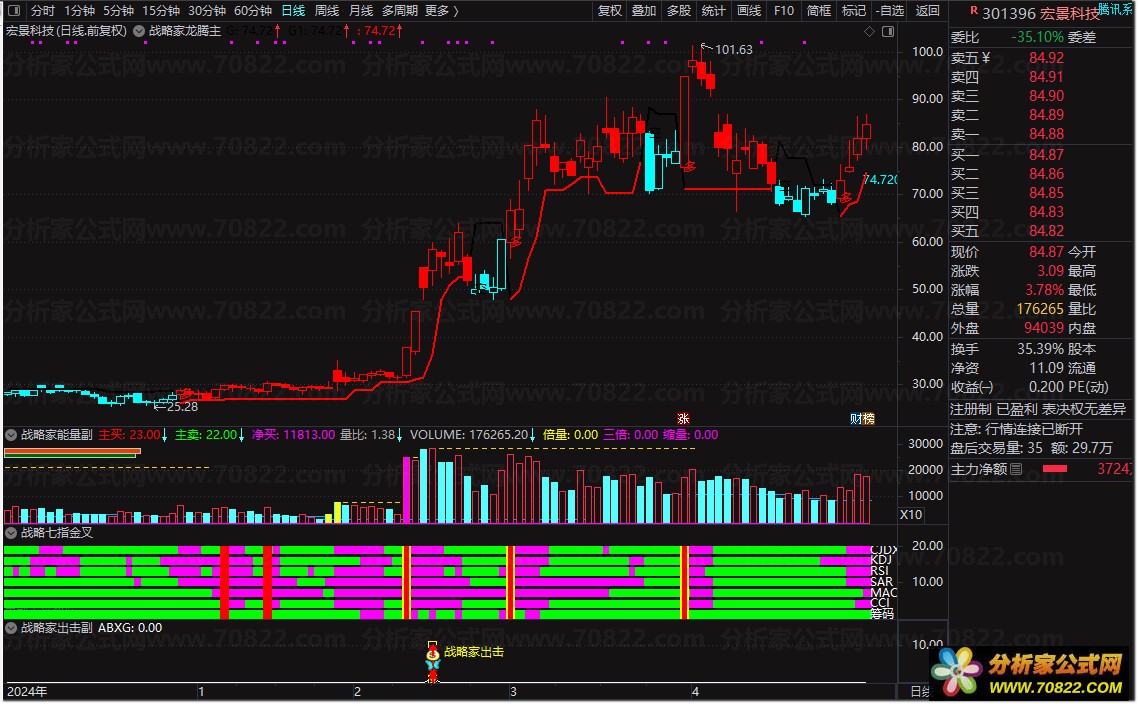Screen dimensions: 1139x704
Task: Activate the 画线 drawing tool
Action: point(749,11)
